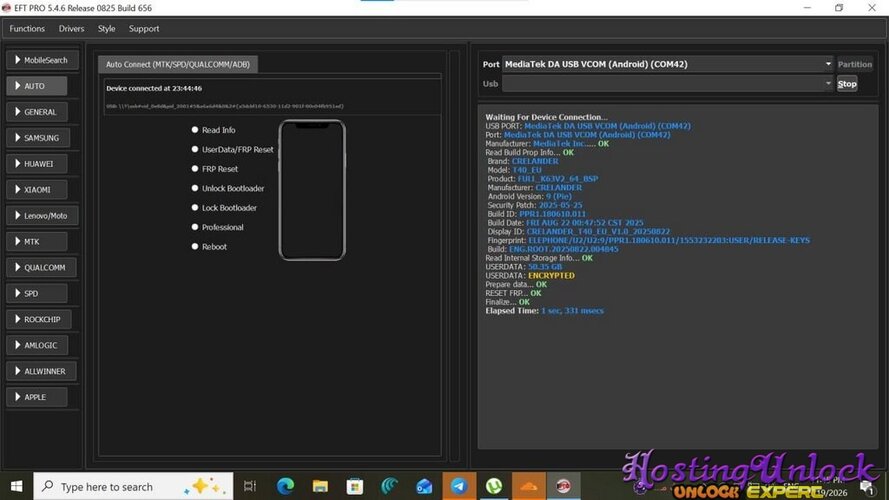889x500 pixels.
Task: Click the Brand CRELANDER log line
Action: click(x=523, y=161)
